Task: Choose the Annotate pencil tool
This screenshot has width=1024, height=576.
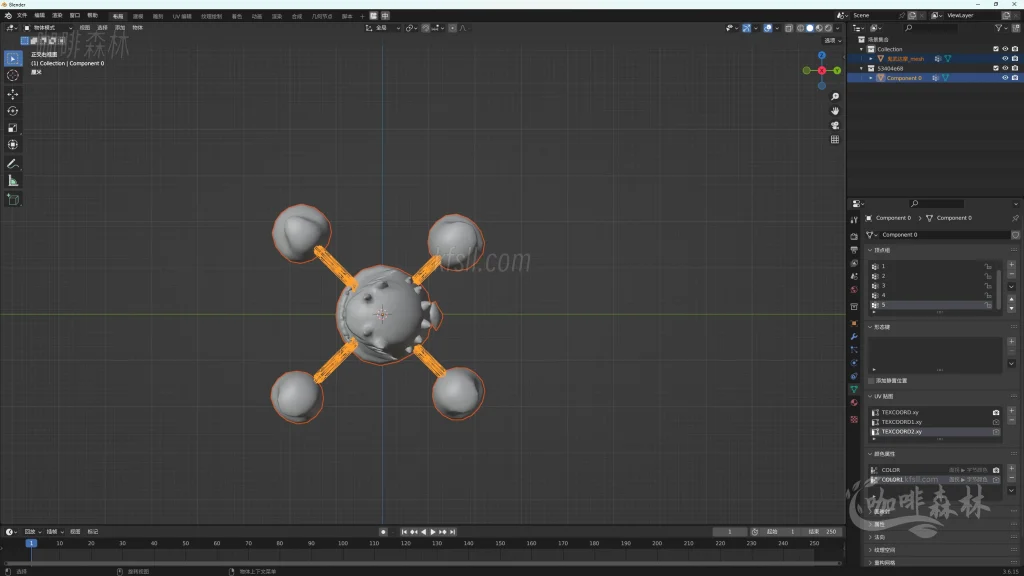Action: click(x=13, y=163)
